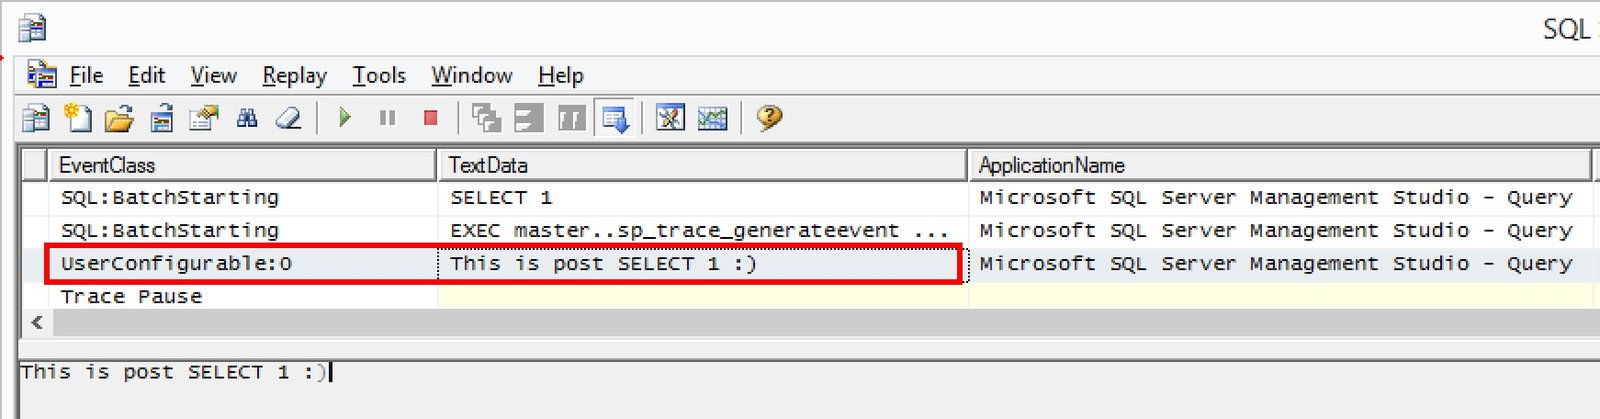
Task: Launch Database Engine Tuning Advisor icon
Action: coord(670,118)
